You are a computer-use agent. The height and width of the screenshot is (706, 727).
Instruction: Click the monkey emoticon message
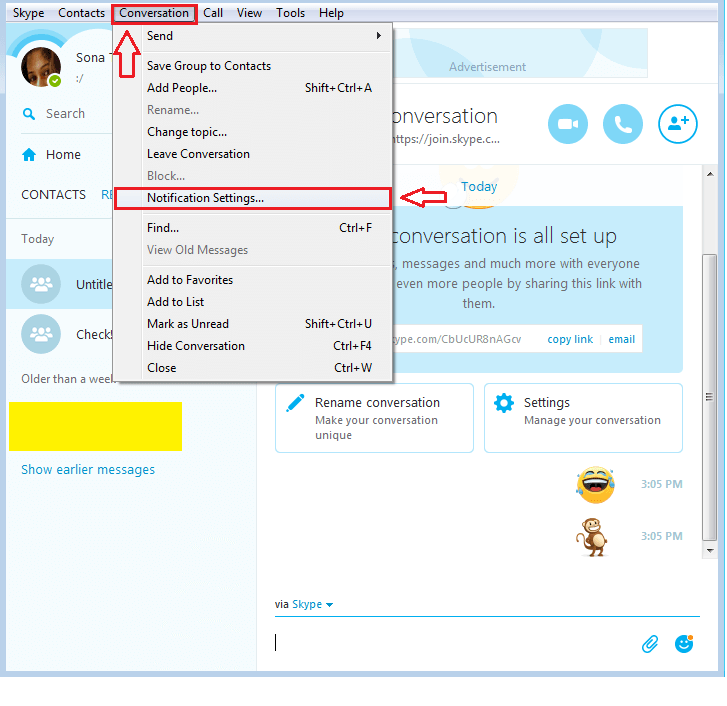[592, 537]
